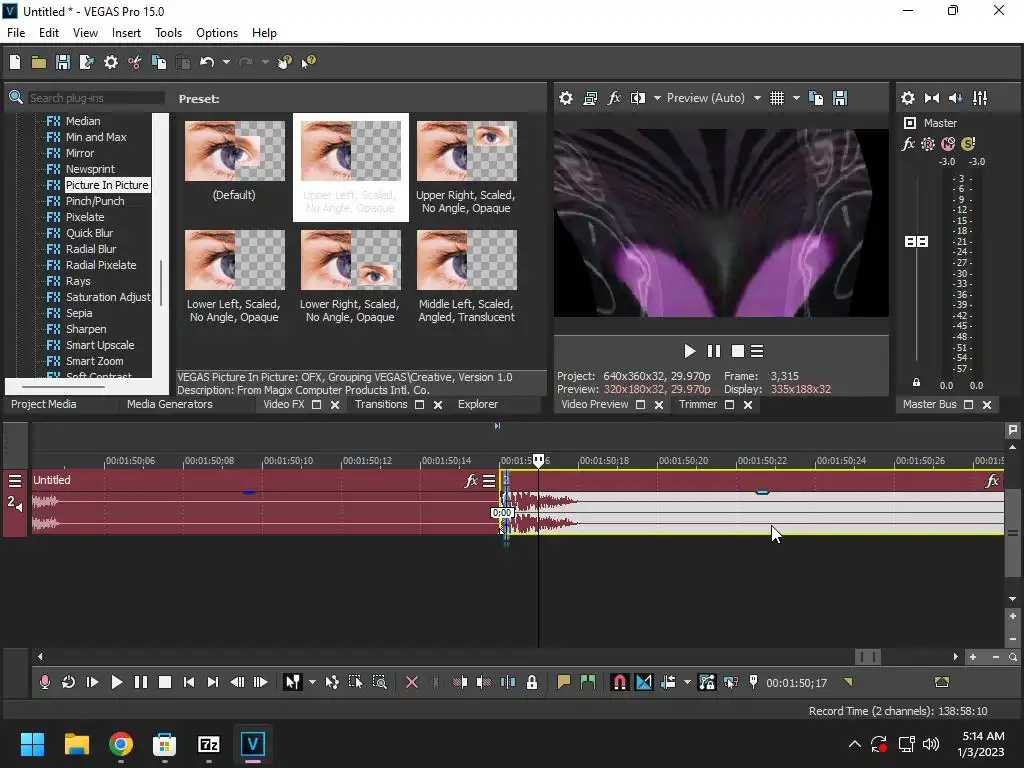Copy selection using main toolbar copy icon
The height and width of the screenshot is (768, 1024).
[159, 62]
